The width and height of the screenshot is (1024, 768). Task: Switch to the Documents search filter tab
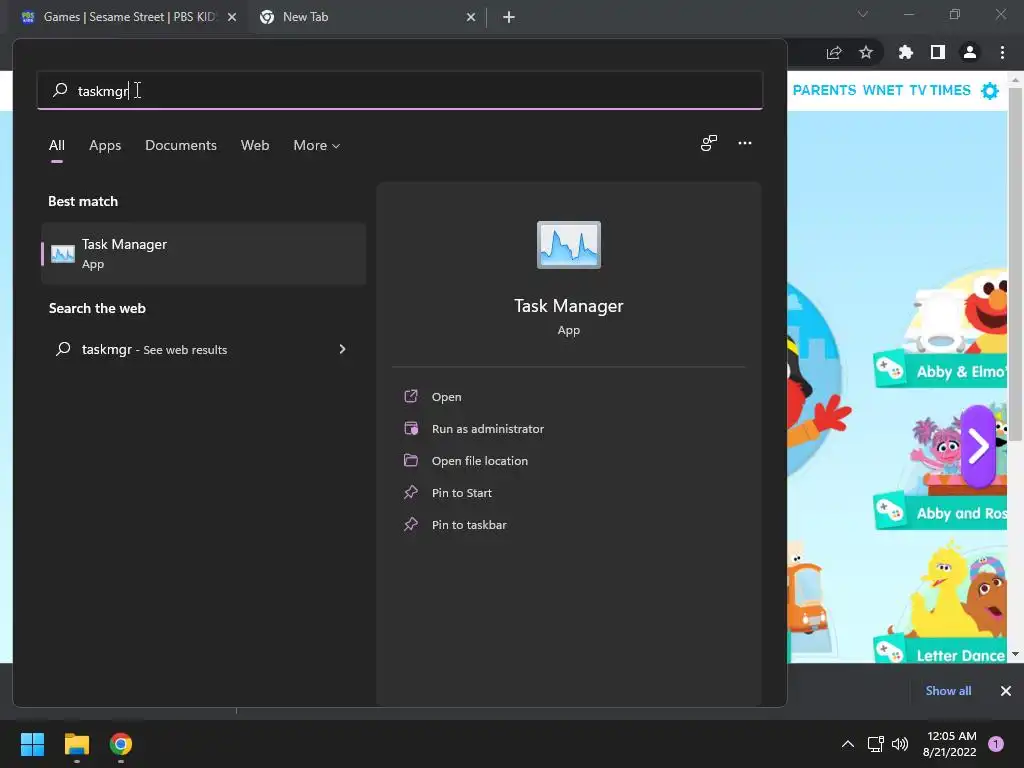(x=181, y=145)
